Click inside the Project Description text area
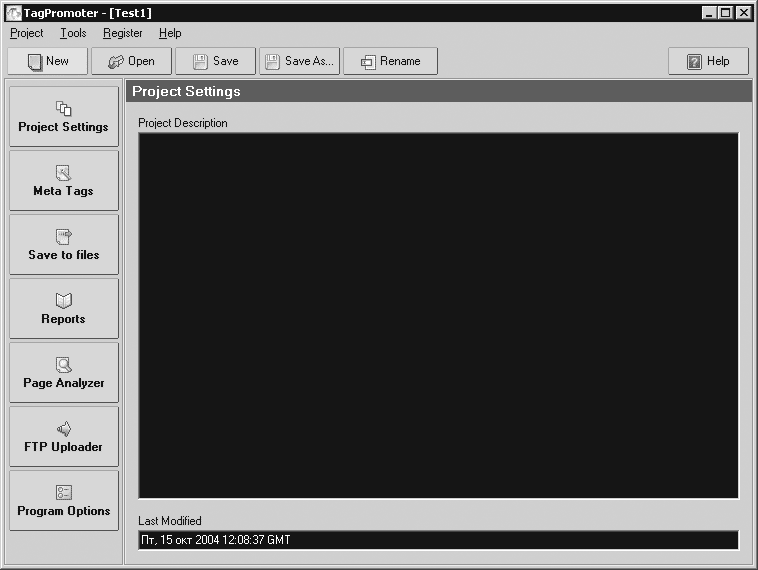758x570 pixels. click(438, 315)
